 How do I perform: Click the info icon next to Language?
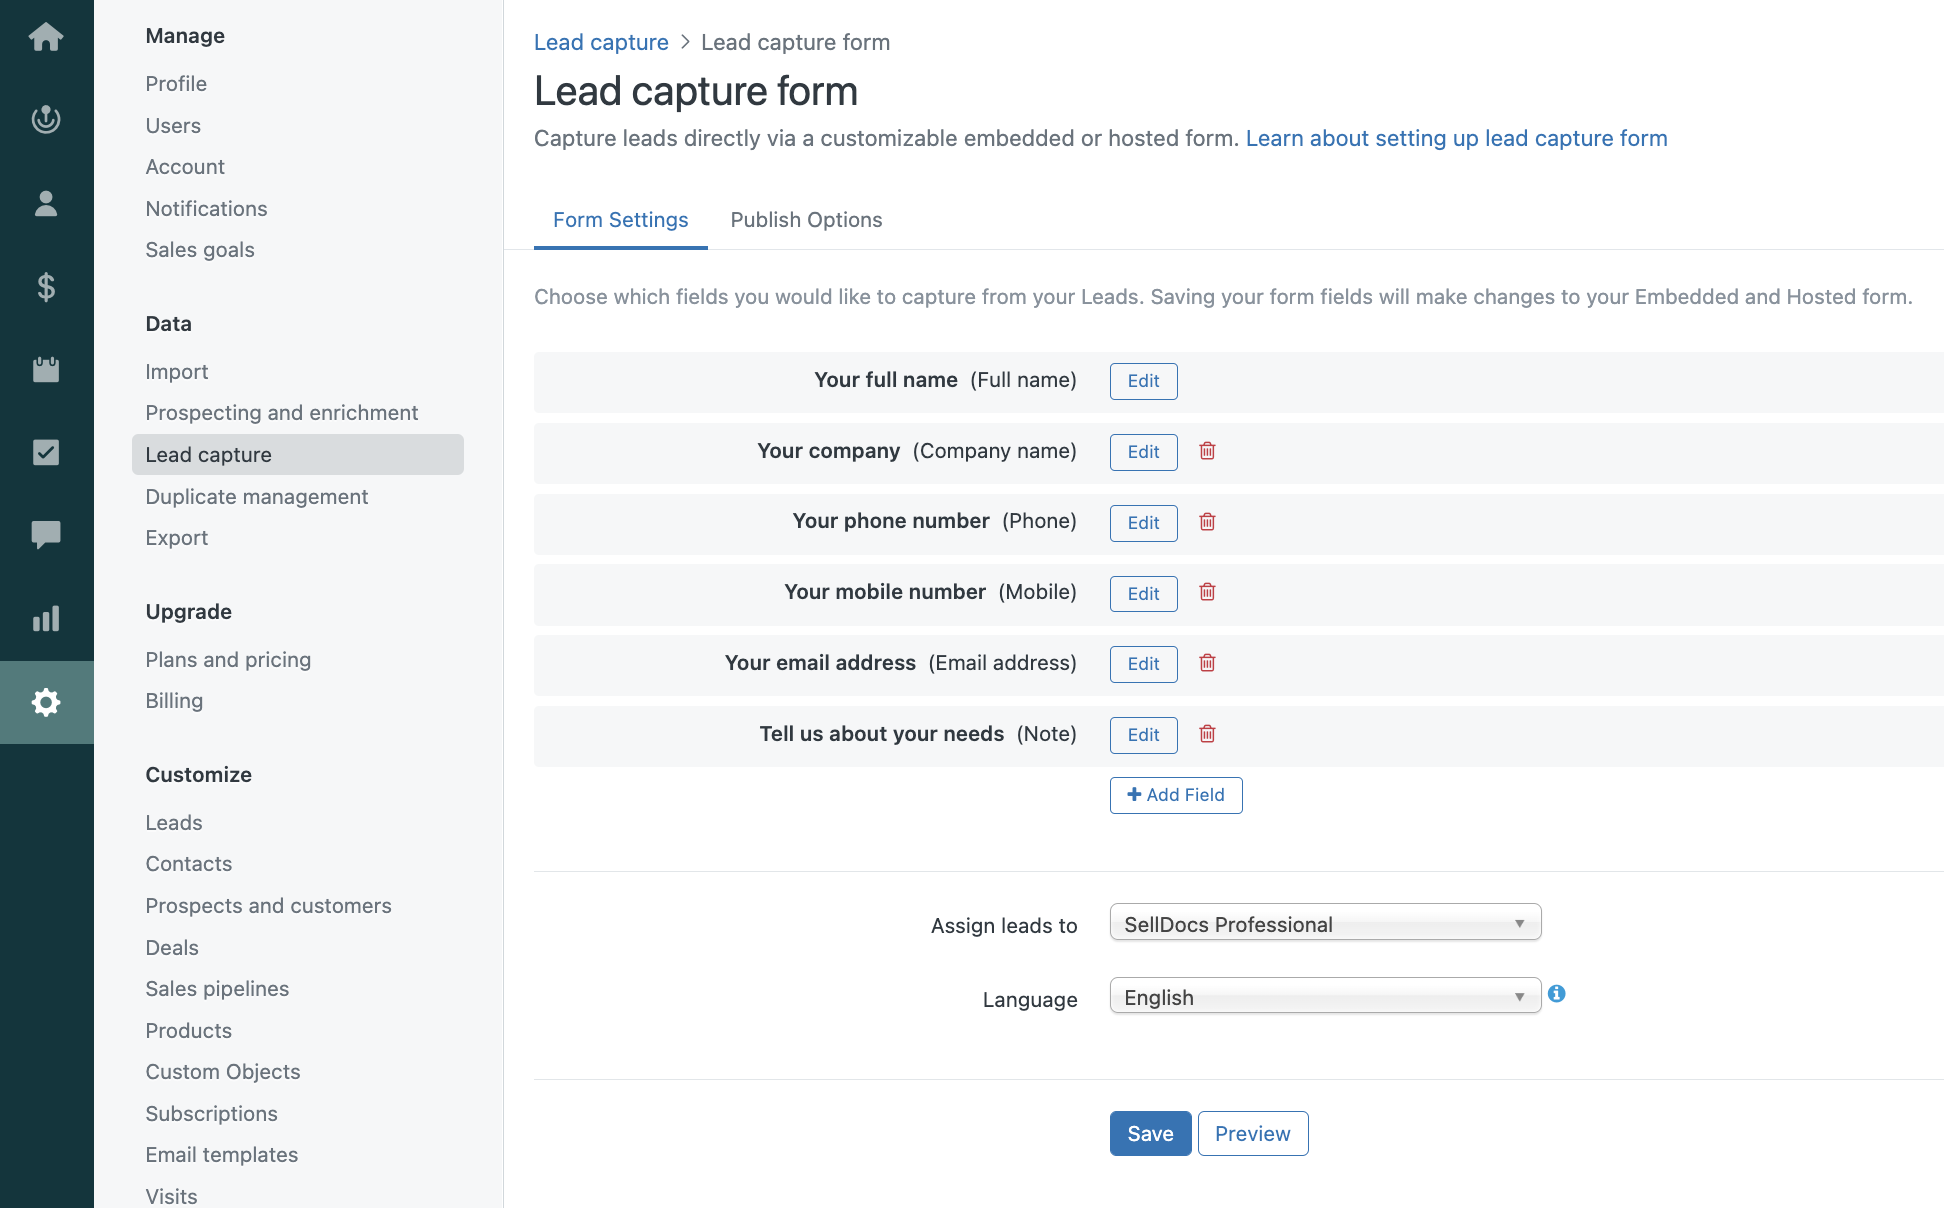[1558, 995]
